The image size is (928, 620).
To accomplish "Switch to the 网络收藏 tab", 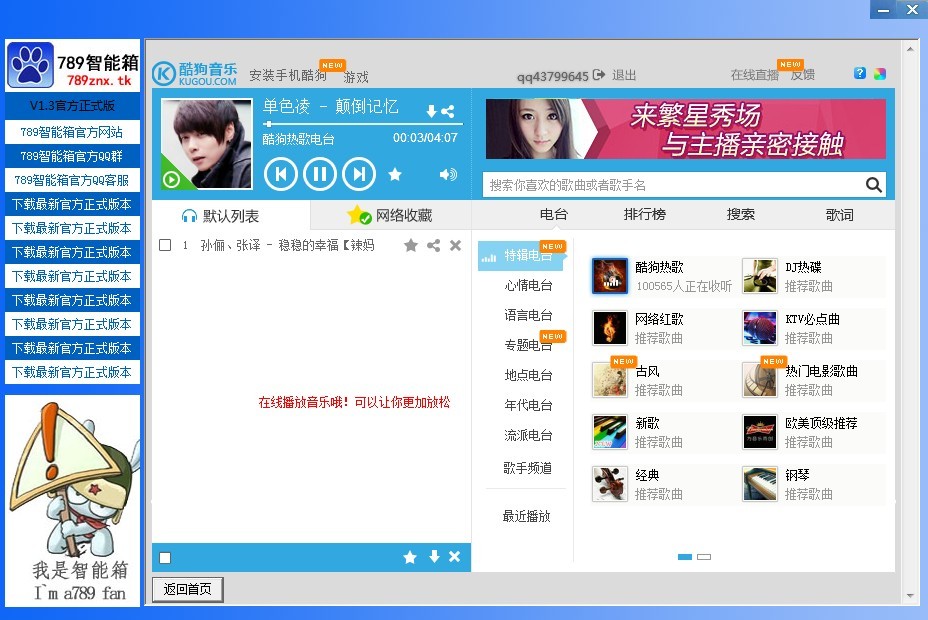I will tap(391, 215).
